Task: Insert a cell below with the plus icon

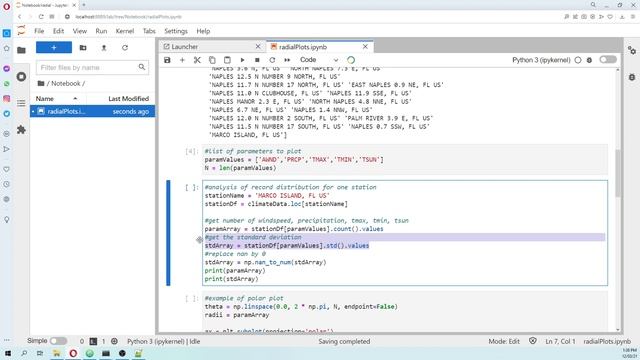Action: tap(182, 60)
